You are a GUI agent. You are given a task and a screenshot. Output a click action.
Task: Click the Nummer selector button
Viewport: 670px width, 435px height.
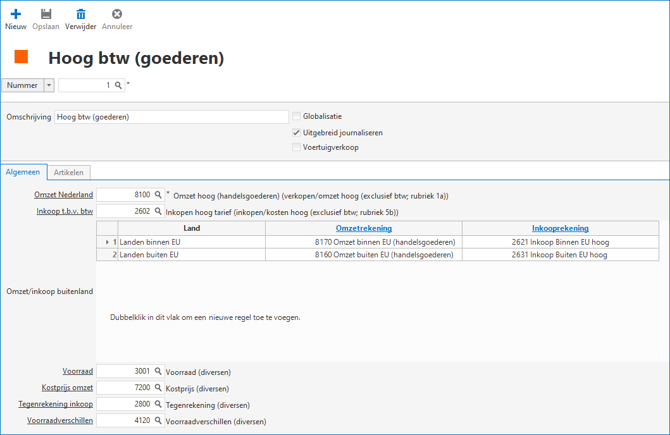(22, 86)
